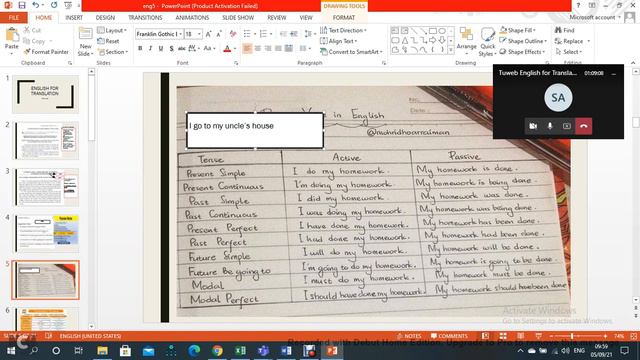The height and width of the screenshot is (360, 640).
Task: Switch to the TRANSITIONS tab
Action: point(145,18)
